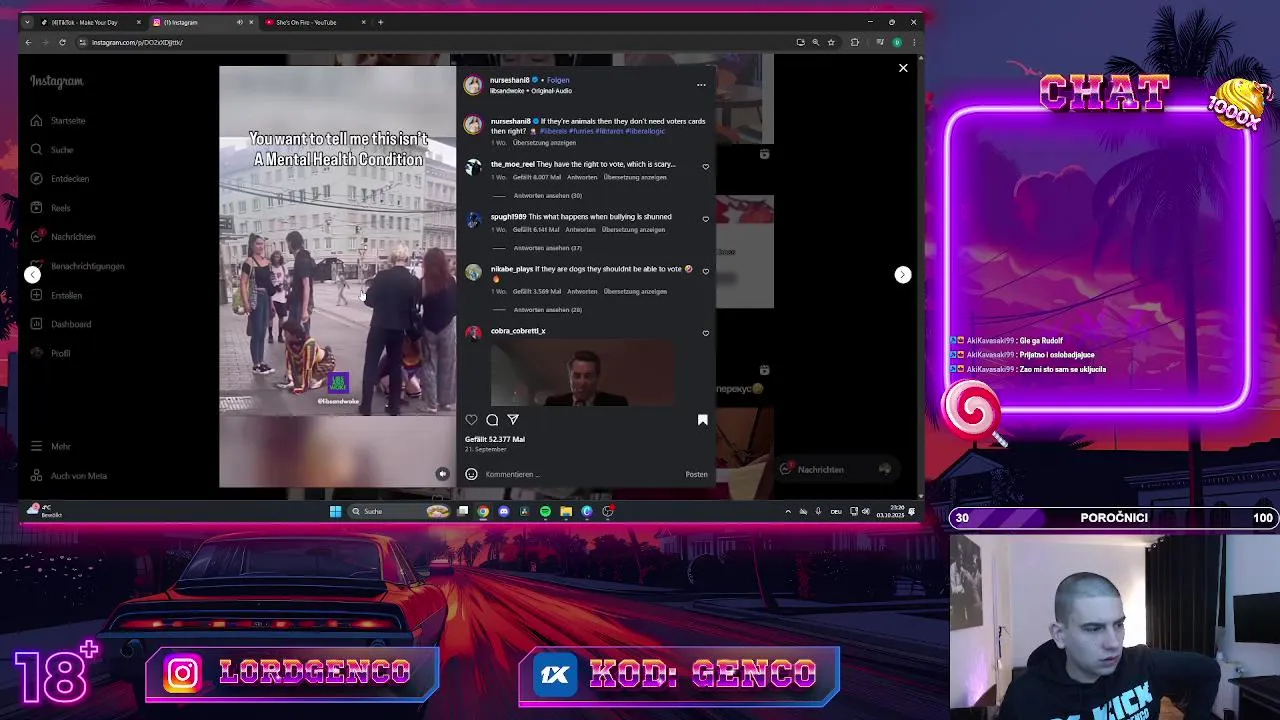Open the Chrome profile avatar
1280x720 pixels.
[x=897, y=42]
